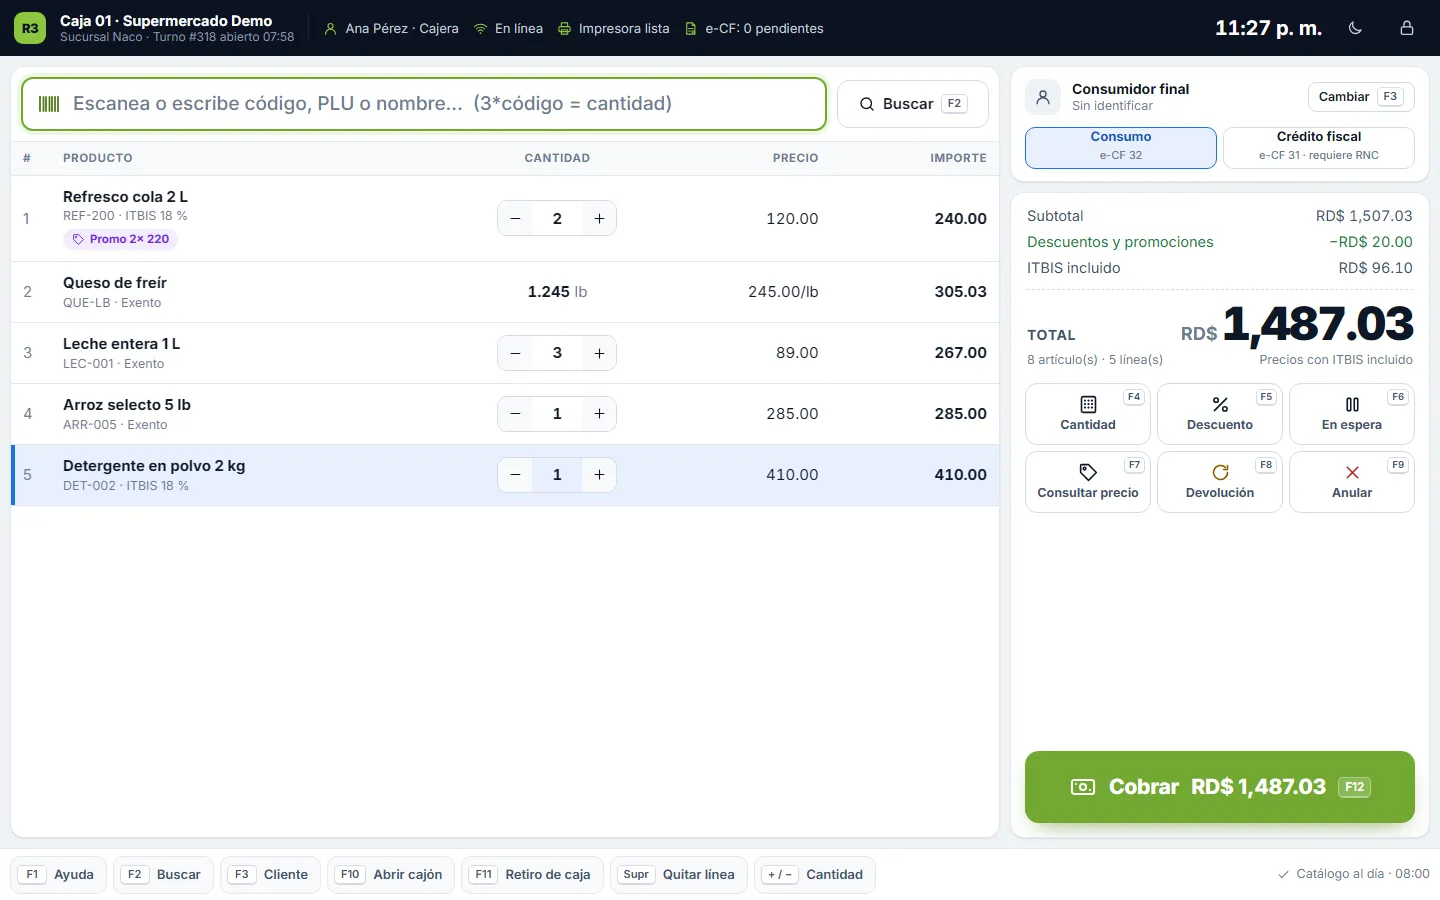The image size is (1440, 900).
Task: Decrease Leche entera 1 L quantity
Action: click(x=515, y=353)
